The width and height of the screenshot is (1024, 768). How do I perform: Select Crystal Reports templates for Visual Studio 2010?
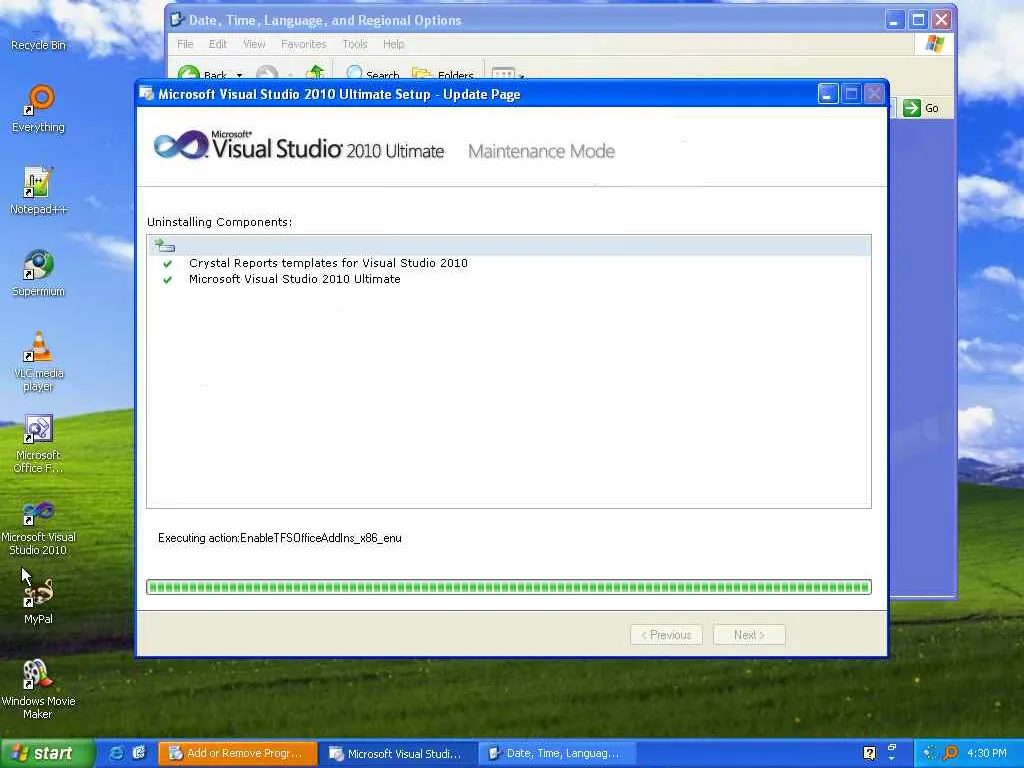point(328,263)
